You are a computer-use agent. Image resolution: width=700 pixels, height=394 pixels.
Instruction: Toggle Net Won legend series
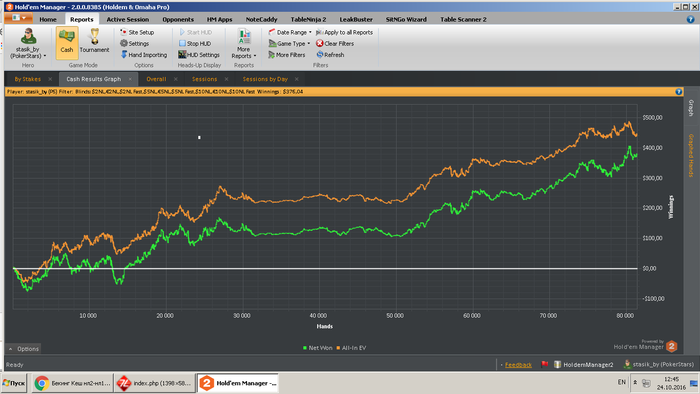click(317, 348)
